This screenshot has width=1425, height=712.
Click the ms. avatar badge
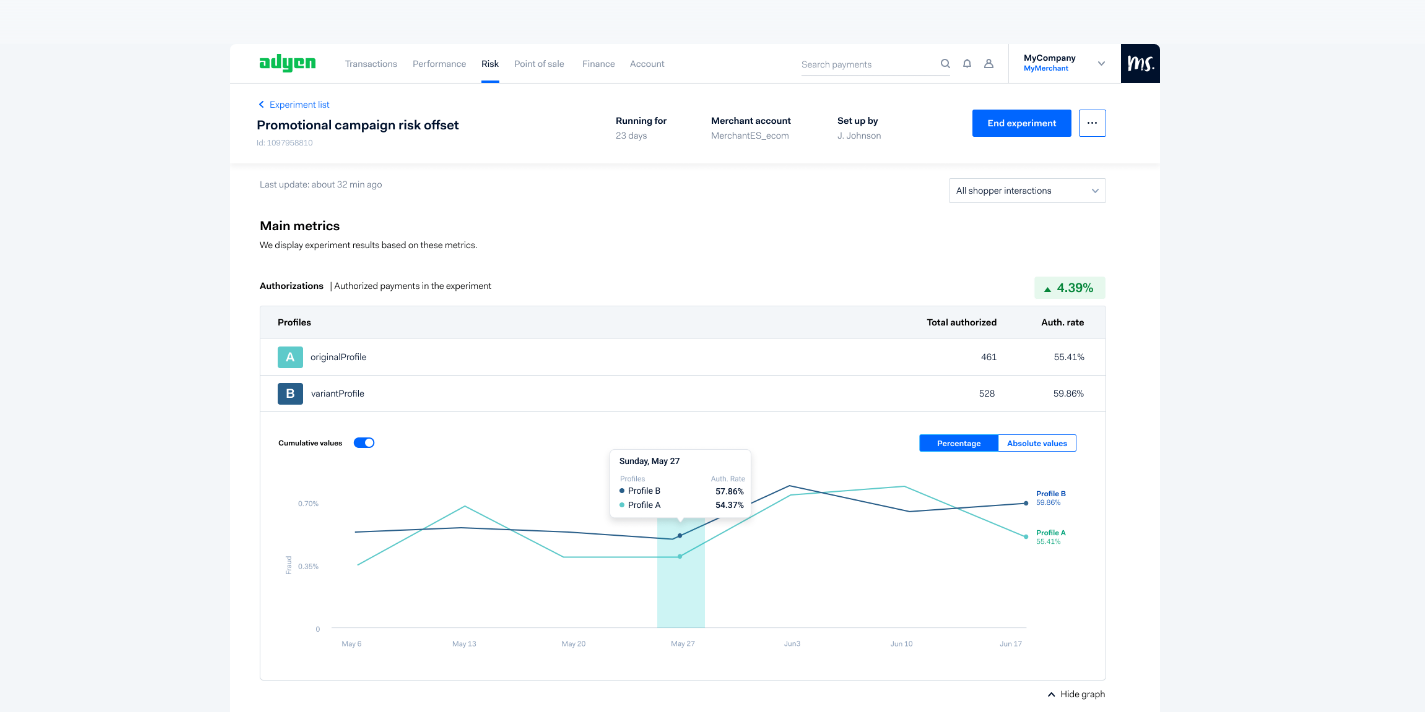(1140, 63)
